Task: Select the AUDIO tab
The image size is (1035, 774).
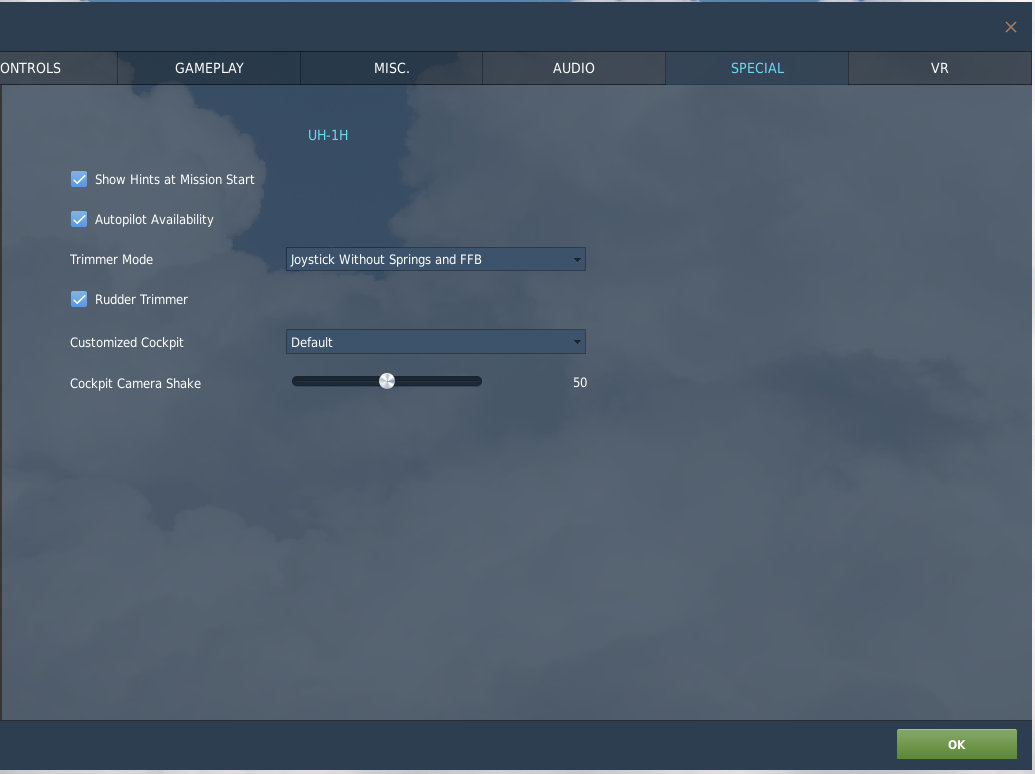Action: (574, 68)
